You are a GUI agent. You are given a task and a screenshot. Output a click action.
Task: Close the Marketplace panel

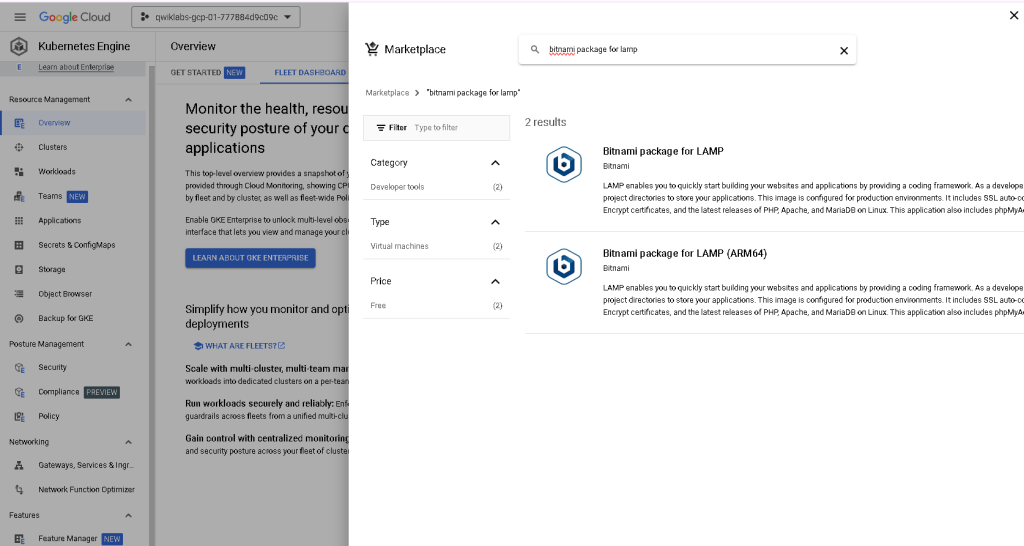click(x=1014, y=15)
